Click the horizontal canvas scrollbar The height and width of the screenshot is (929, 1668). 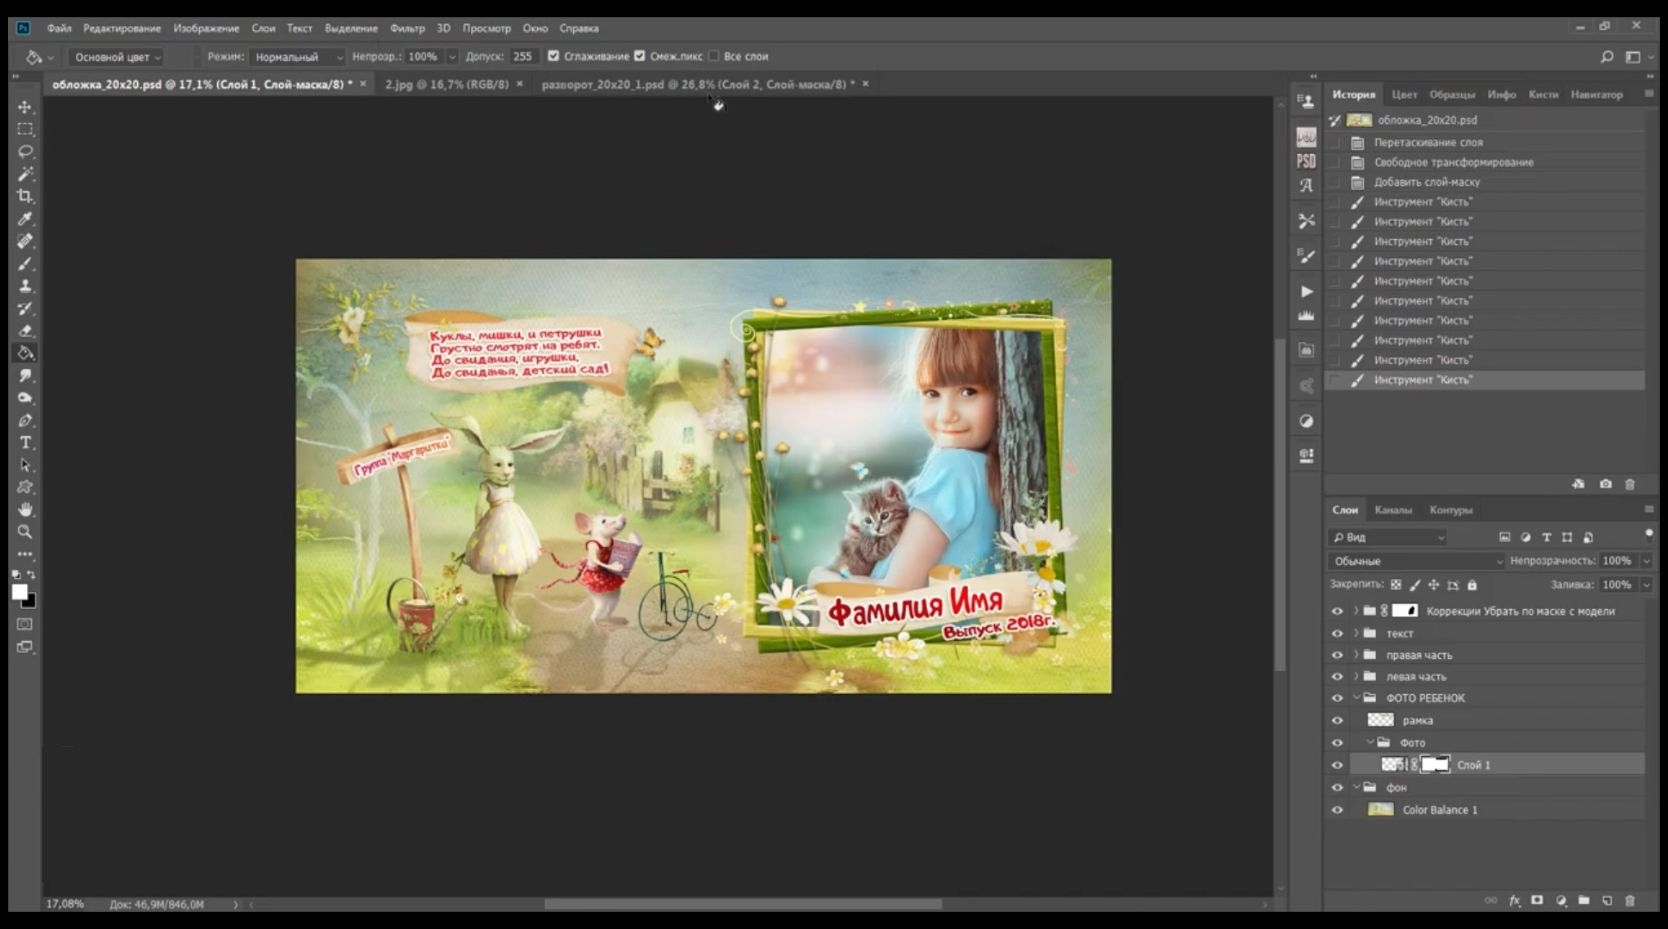click(743, 904)
